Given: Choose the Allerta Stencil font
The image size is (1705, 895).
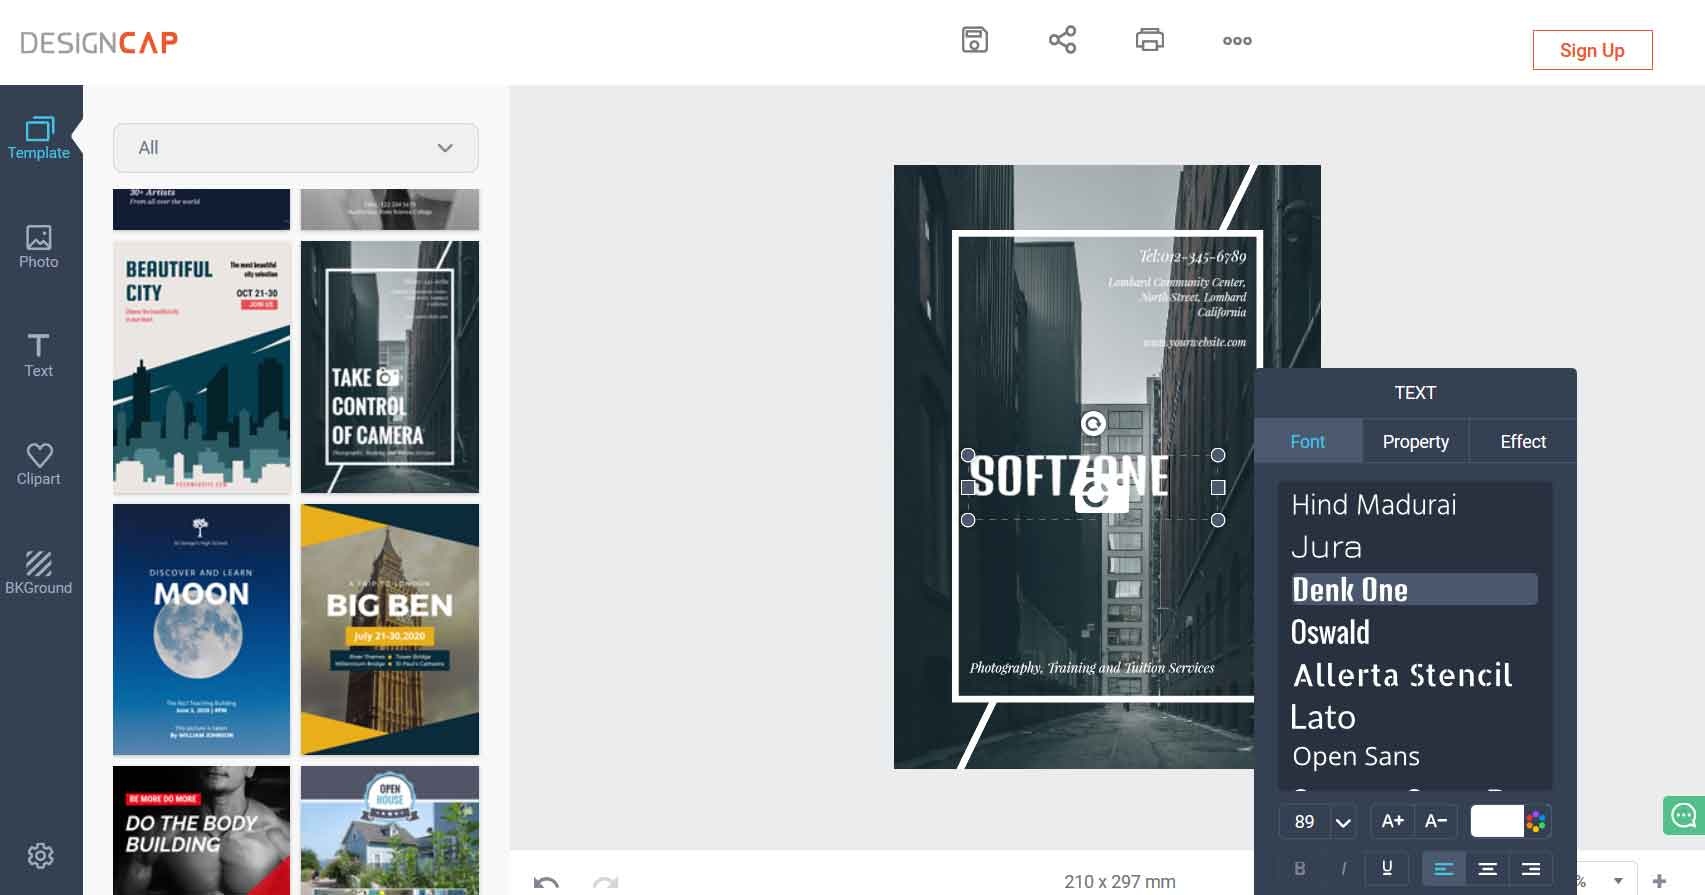Looking at the screenshot, I should 1403,675.
